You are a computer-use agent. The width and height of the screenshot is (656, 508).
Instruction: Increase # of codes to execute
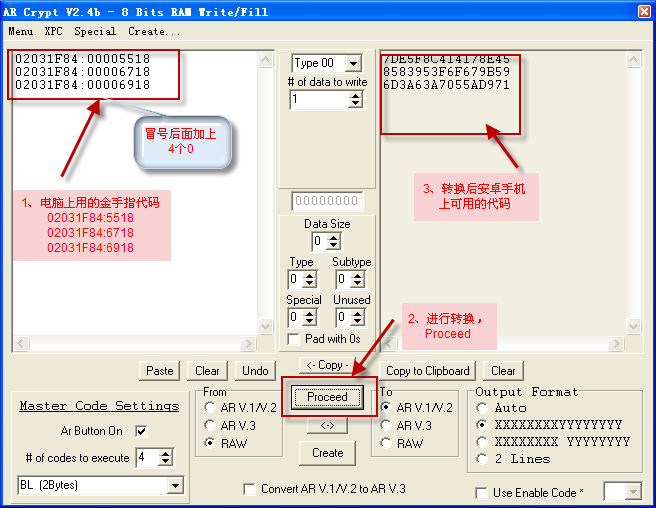click(166, 454)
